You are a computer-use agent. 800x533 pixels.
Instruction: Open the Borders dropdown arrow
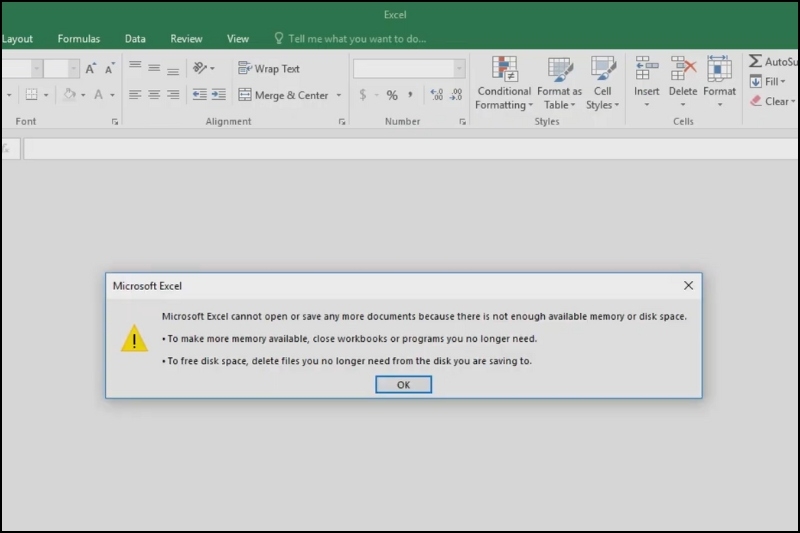46,95
